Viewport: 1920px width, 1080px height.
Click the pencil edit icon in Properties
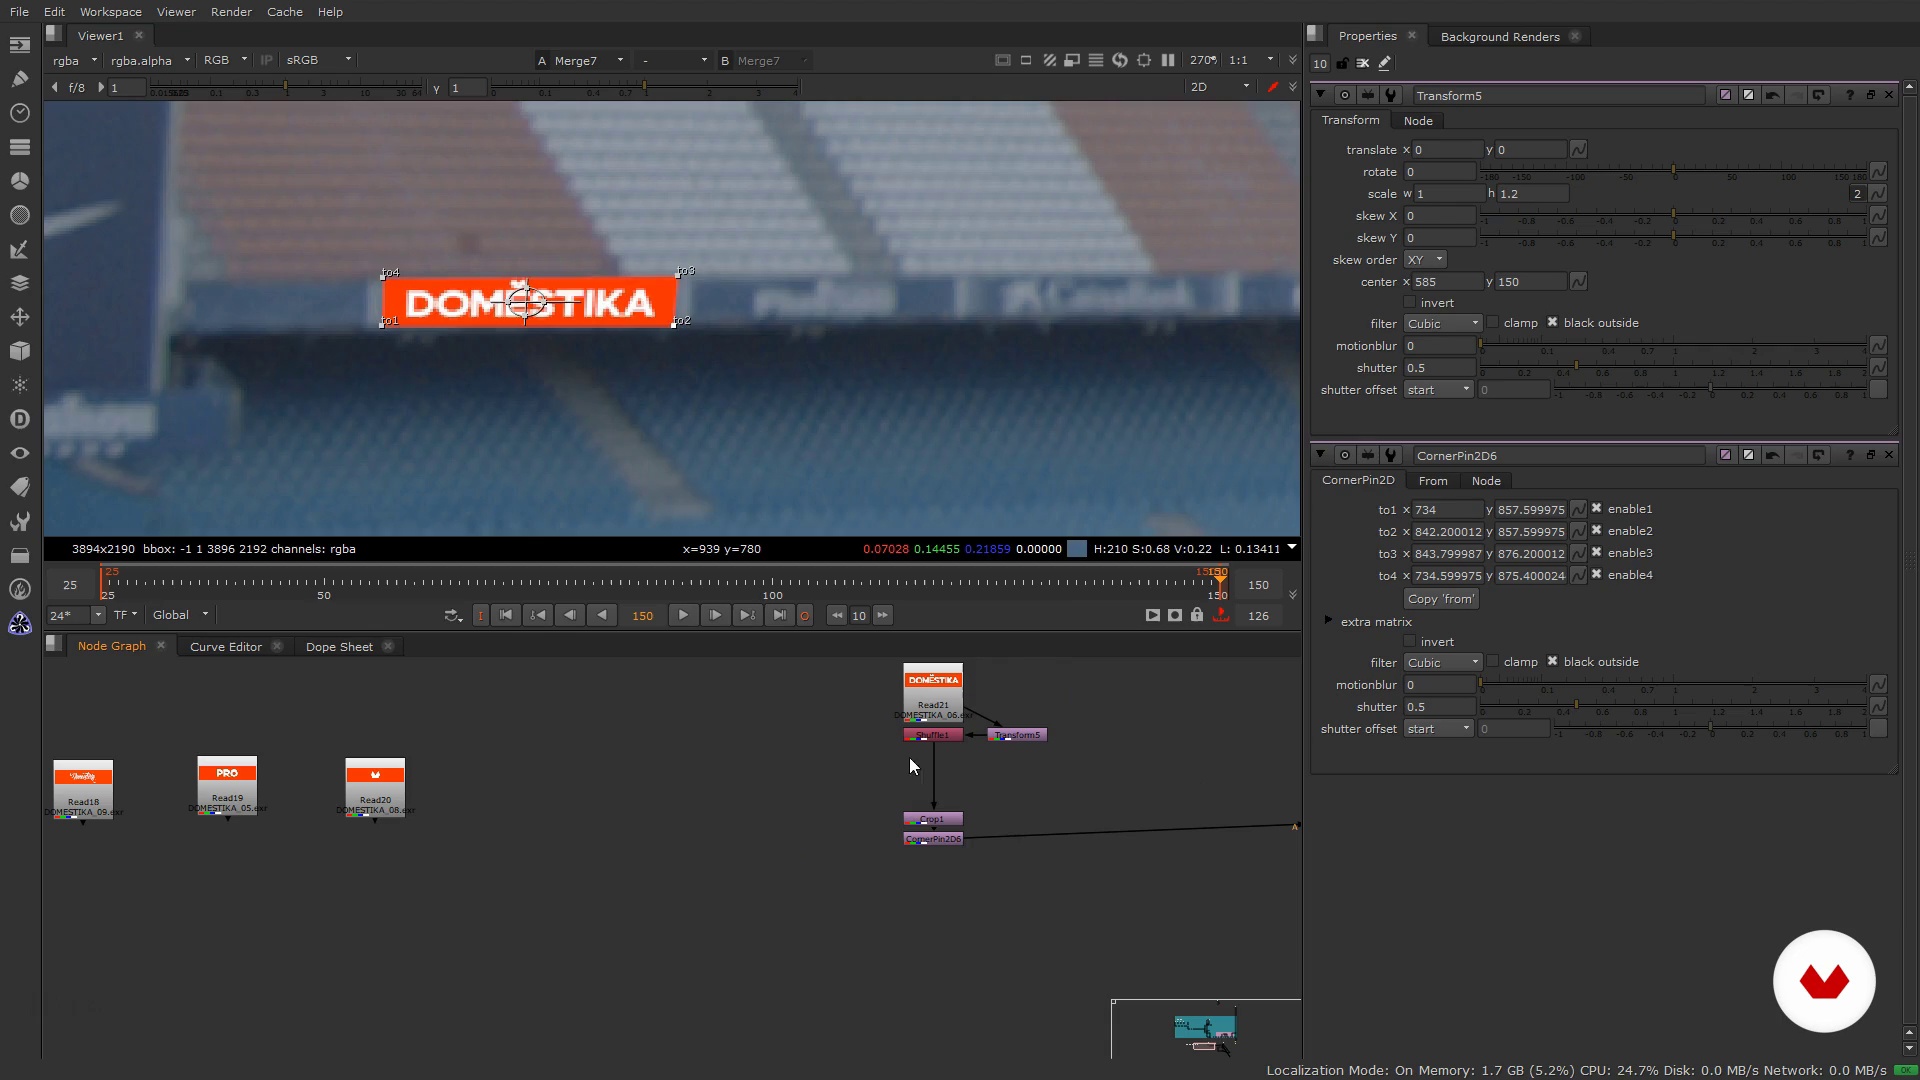[1384, 63]
